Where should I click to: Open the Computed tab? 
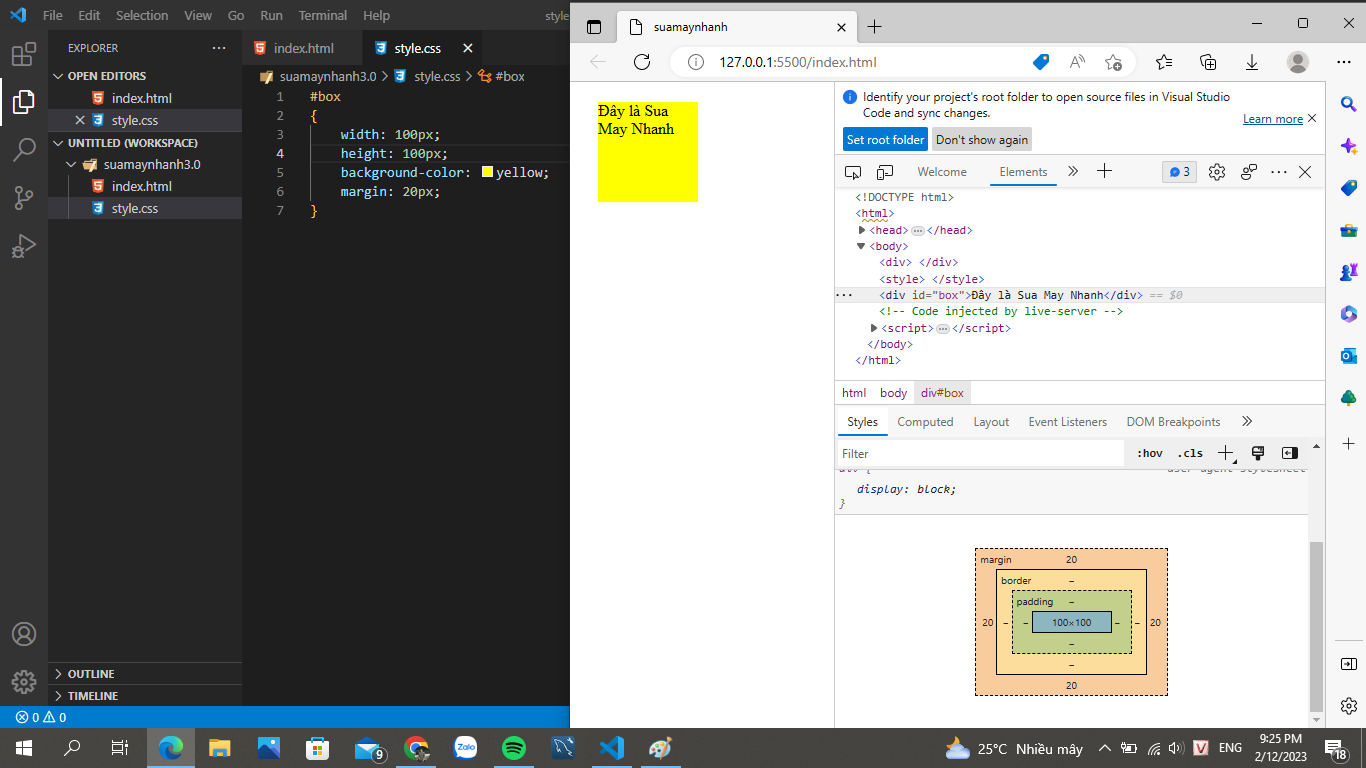(925, 422)
